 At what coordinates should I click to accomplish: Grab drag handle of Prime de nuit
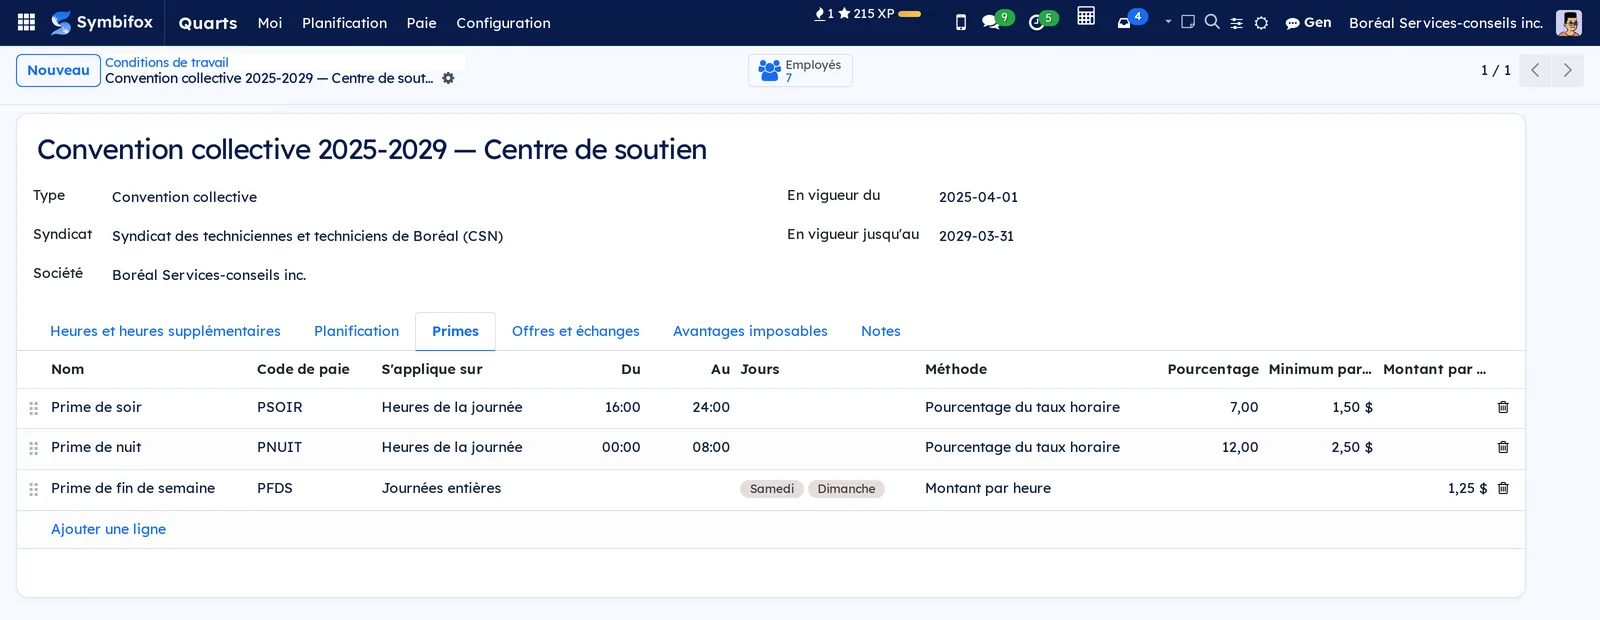click(x=33, y=448)
